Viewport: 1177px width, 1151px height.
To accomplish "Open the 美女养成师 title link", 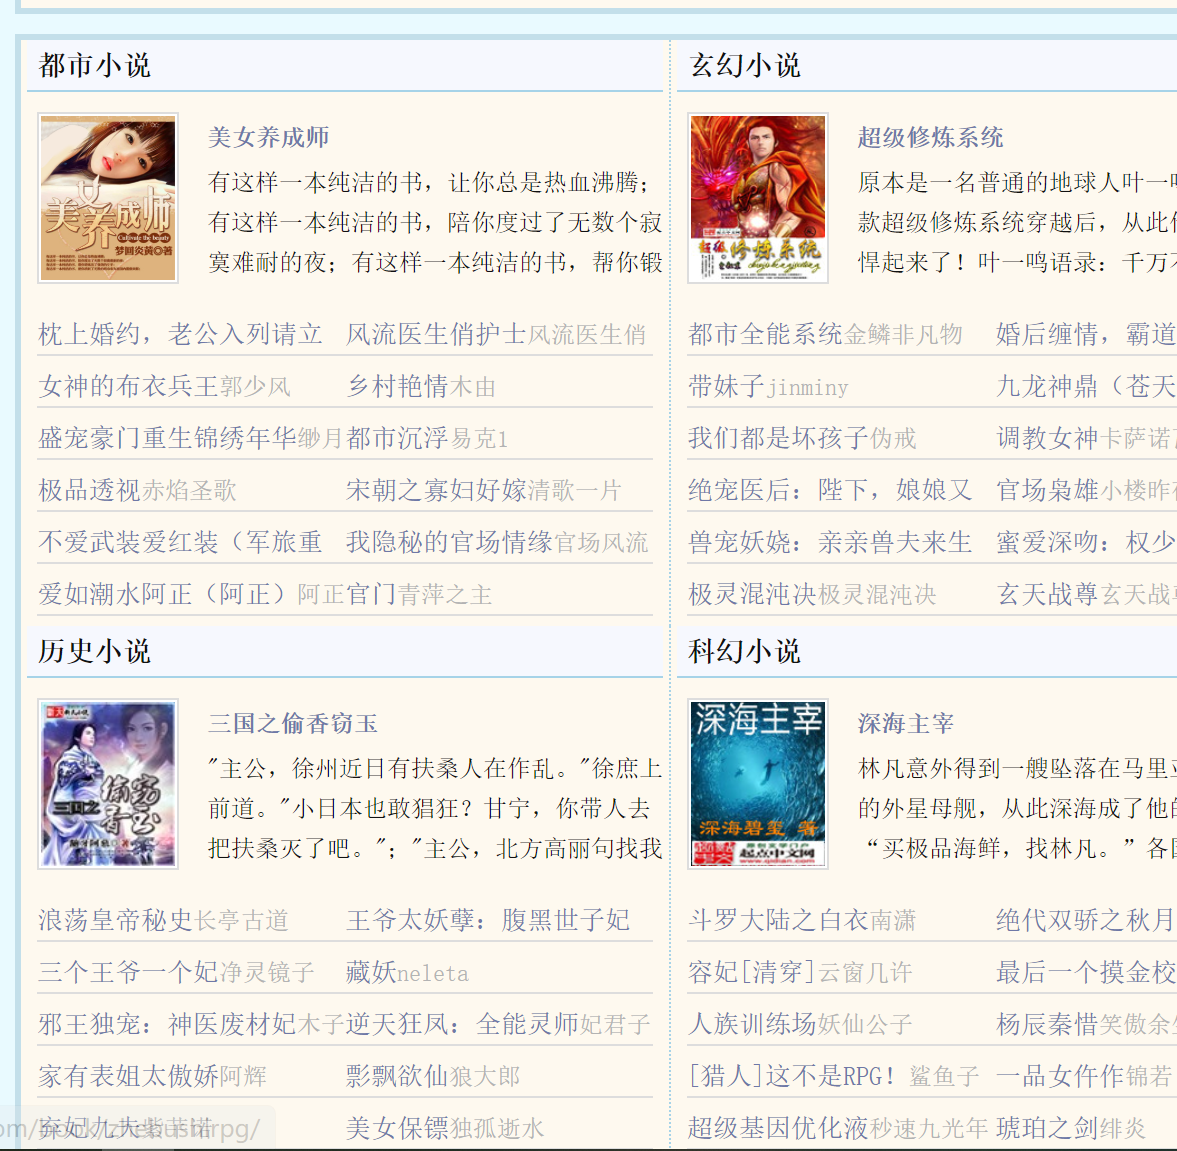I will tap(269, 137).
